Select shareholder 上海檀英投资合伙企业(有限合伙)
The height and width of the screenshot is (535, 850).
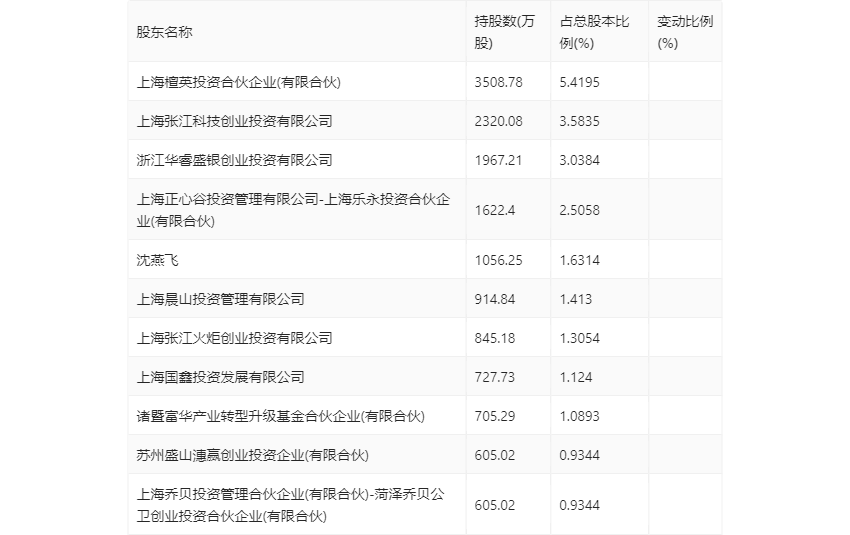(x=239, y=82)
